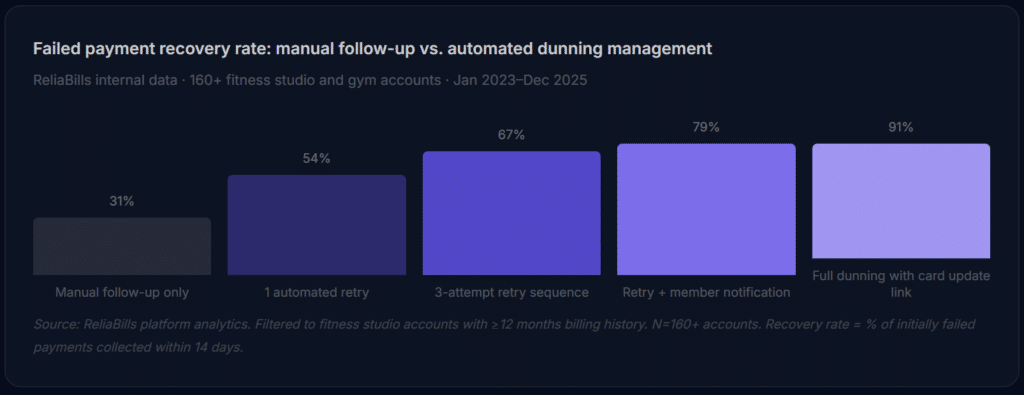The width and height of the screenshot is (1024, 395).
Task: Select the 67% value label
Action: point(511,135)
